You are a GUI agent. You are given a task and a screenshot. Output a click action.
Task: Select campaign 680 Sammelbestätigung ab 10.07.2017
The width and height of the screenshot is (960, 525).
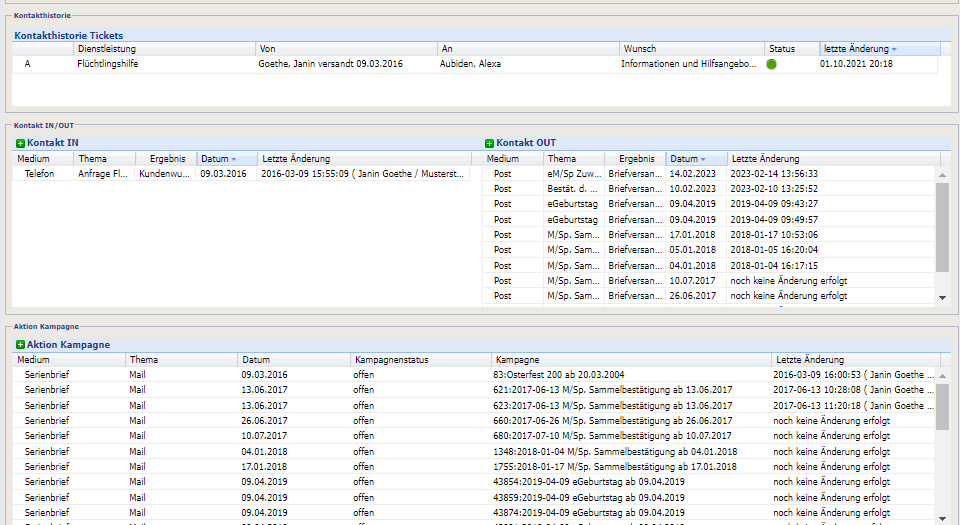[x=612, y=436]
